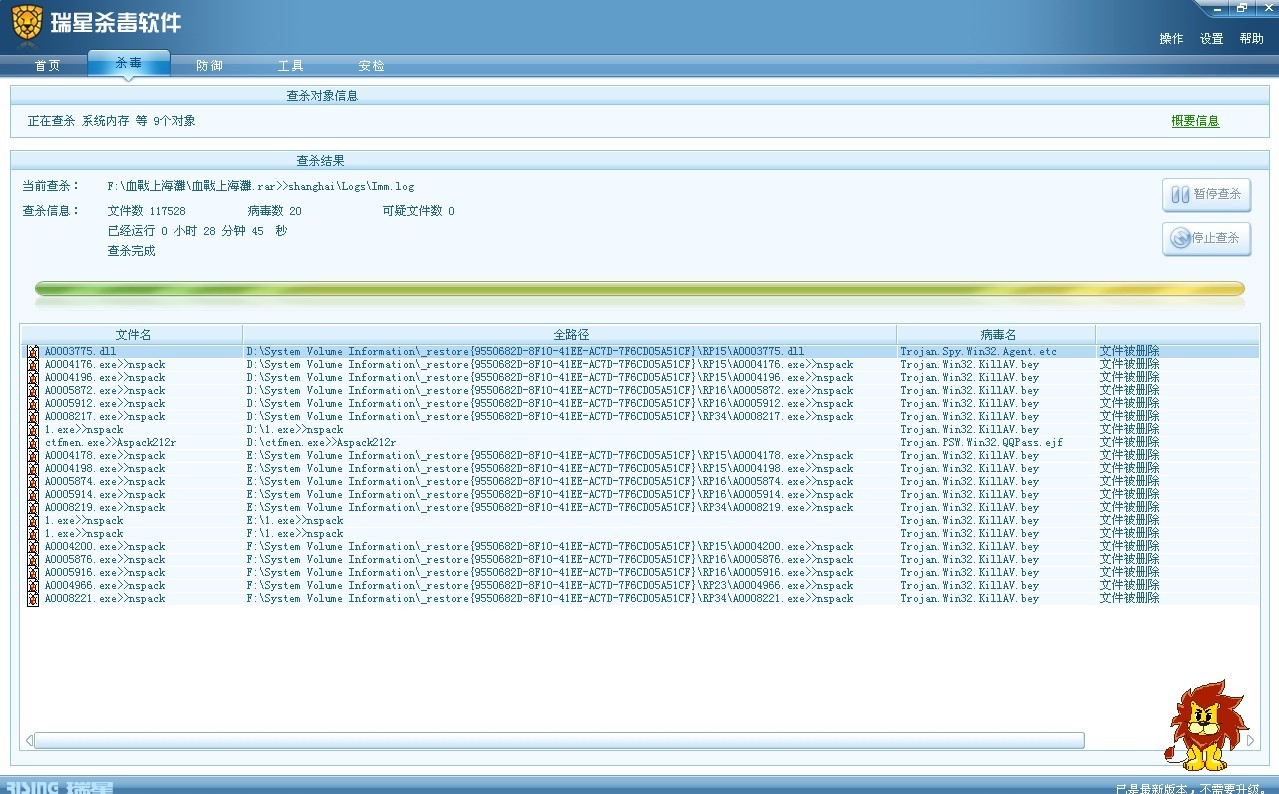Click the 停止查杀 stop scan button
Image resolution: width=1279 pixels, height=794 pixels.
click(x=1206, y=239)
